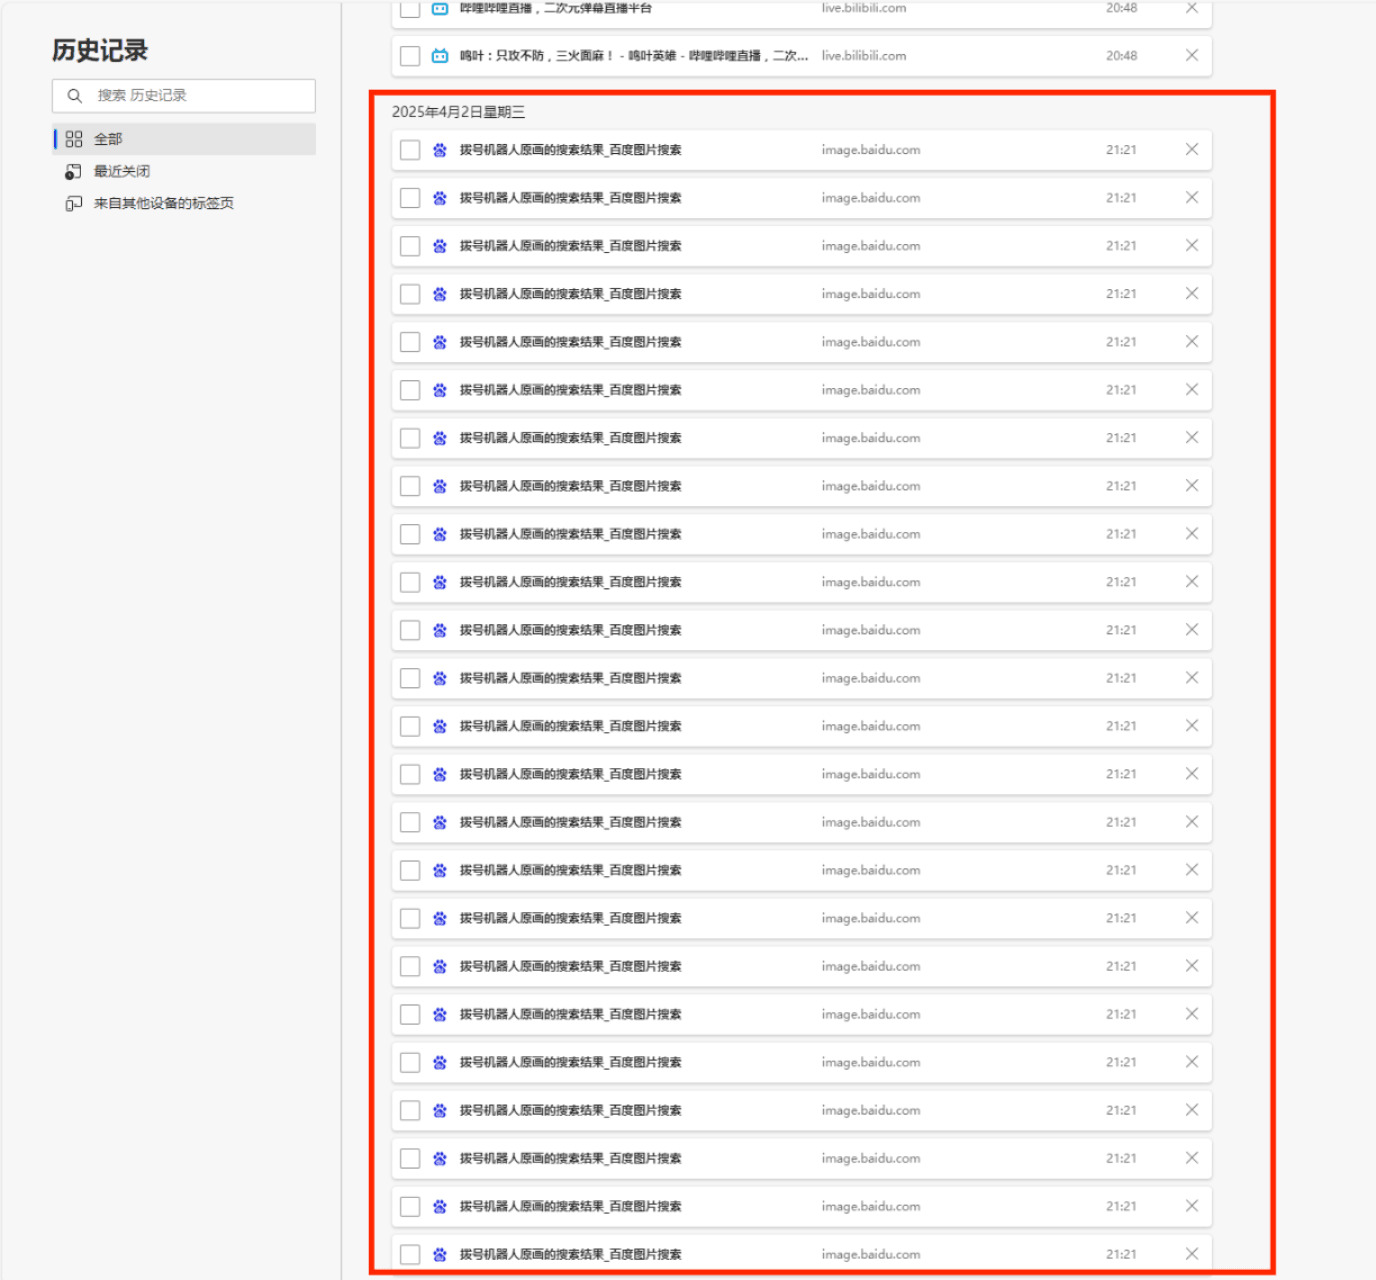
Task: Click the 来自其他设备的标签页 devices icon
Action: (74, 203)
